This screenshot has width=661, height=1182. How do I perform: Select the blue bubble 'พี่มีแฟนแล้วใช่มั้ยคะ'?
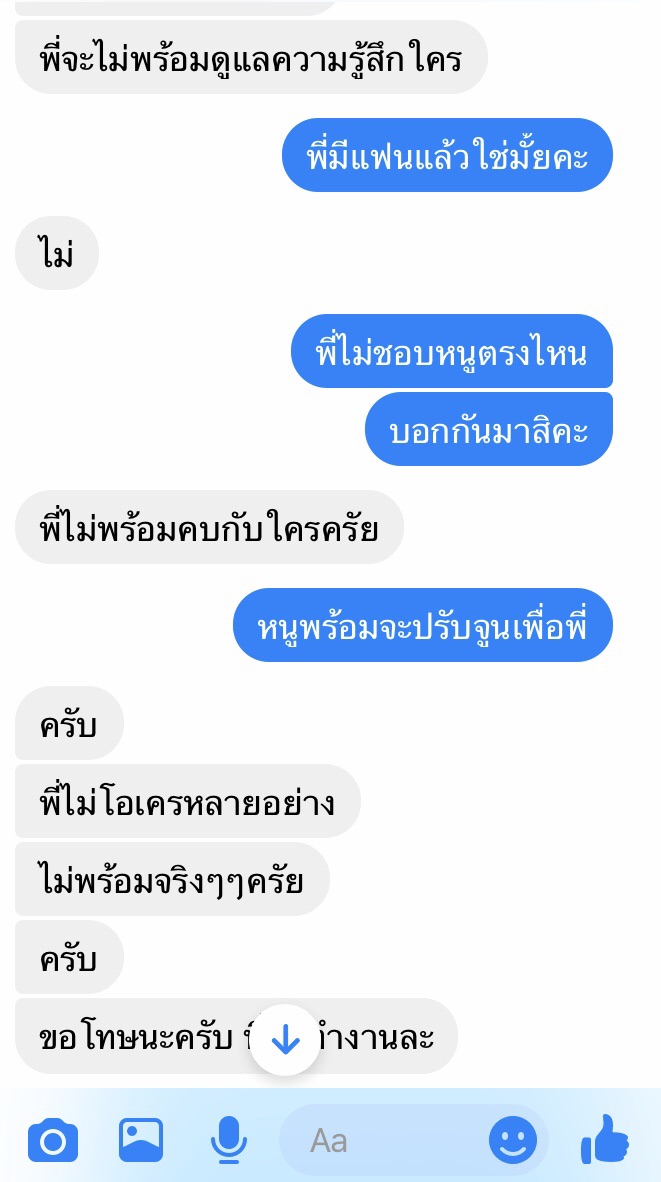448,155
